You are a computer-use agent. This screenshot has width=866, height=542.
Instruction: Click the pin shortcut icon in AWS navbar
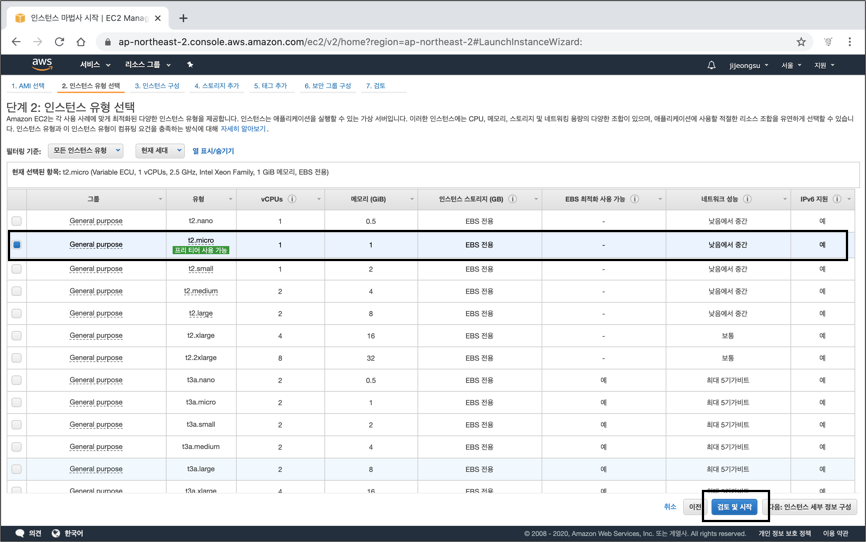[x=190, y=65]
